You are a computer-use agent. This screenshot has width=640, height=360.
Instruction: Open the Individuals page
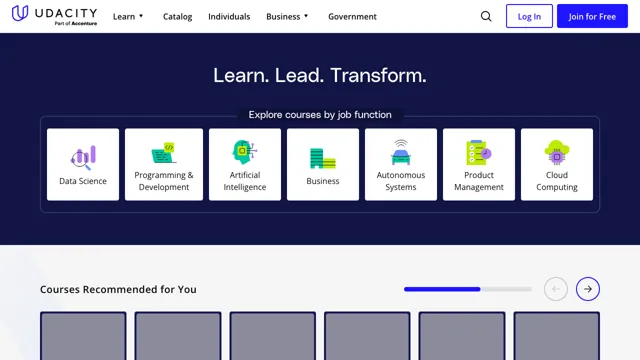229,16
